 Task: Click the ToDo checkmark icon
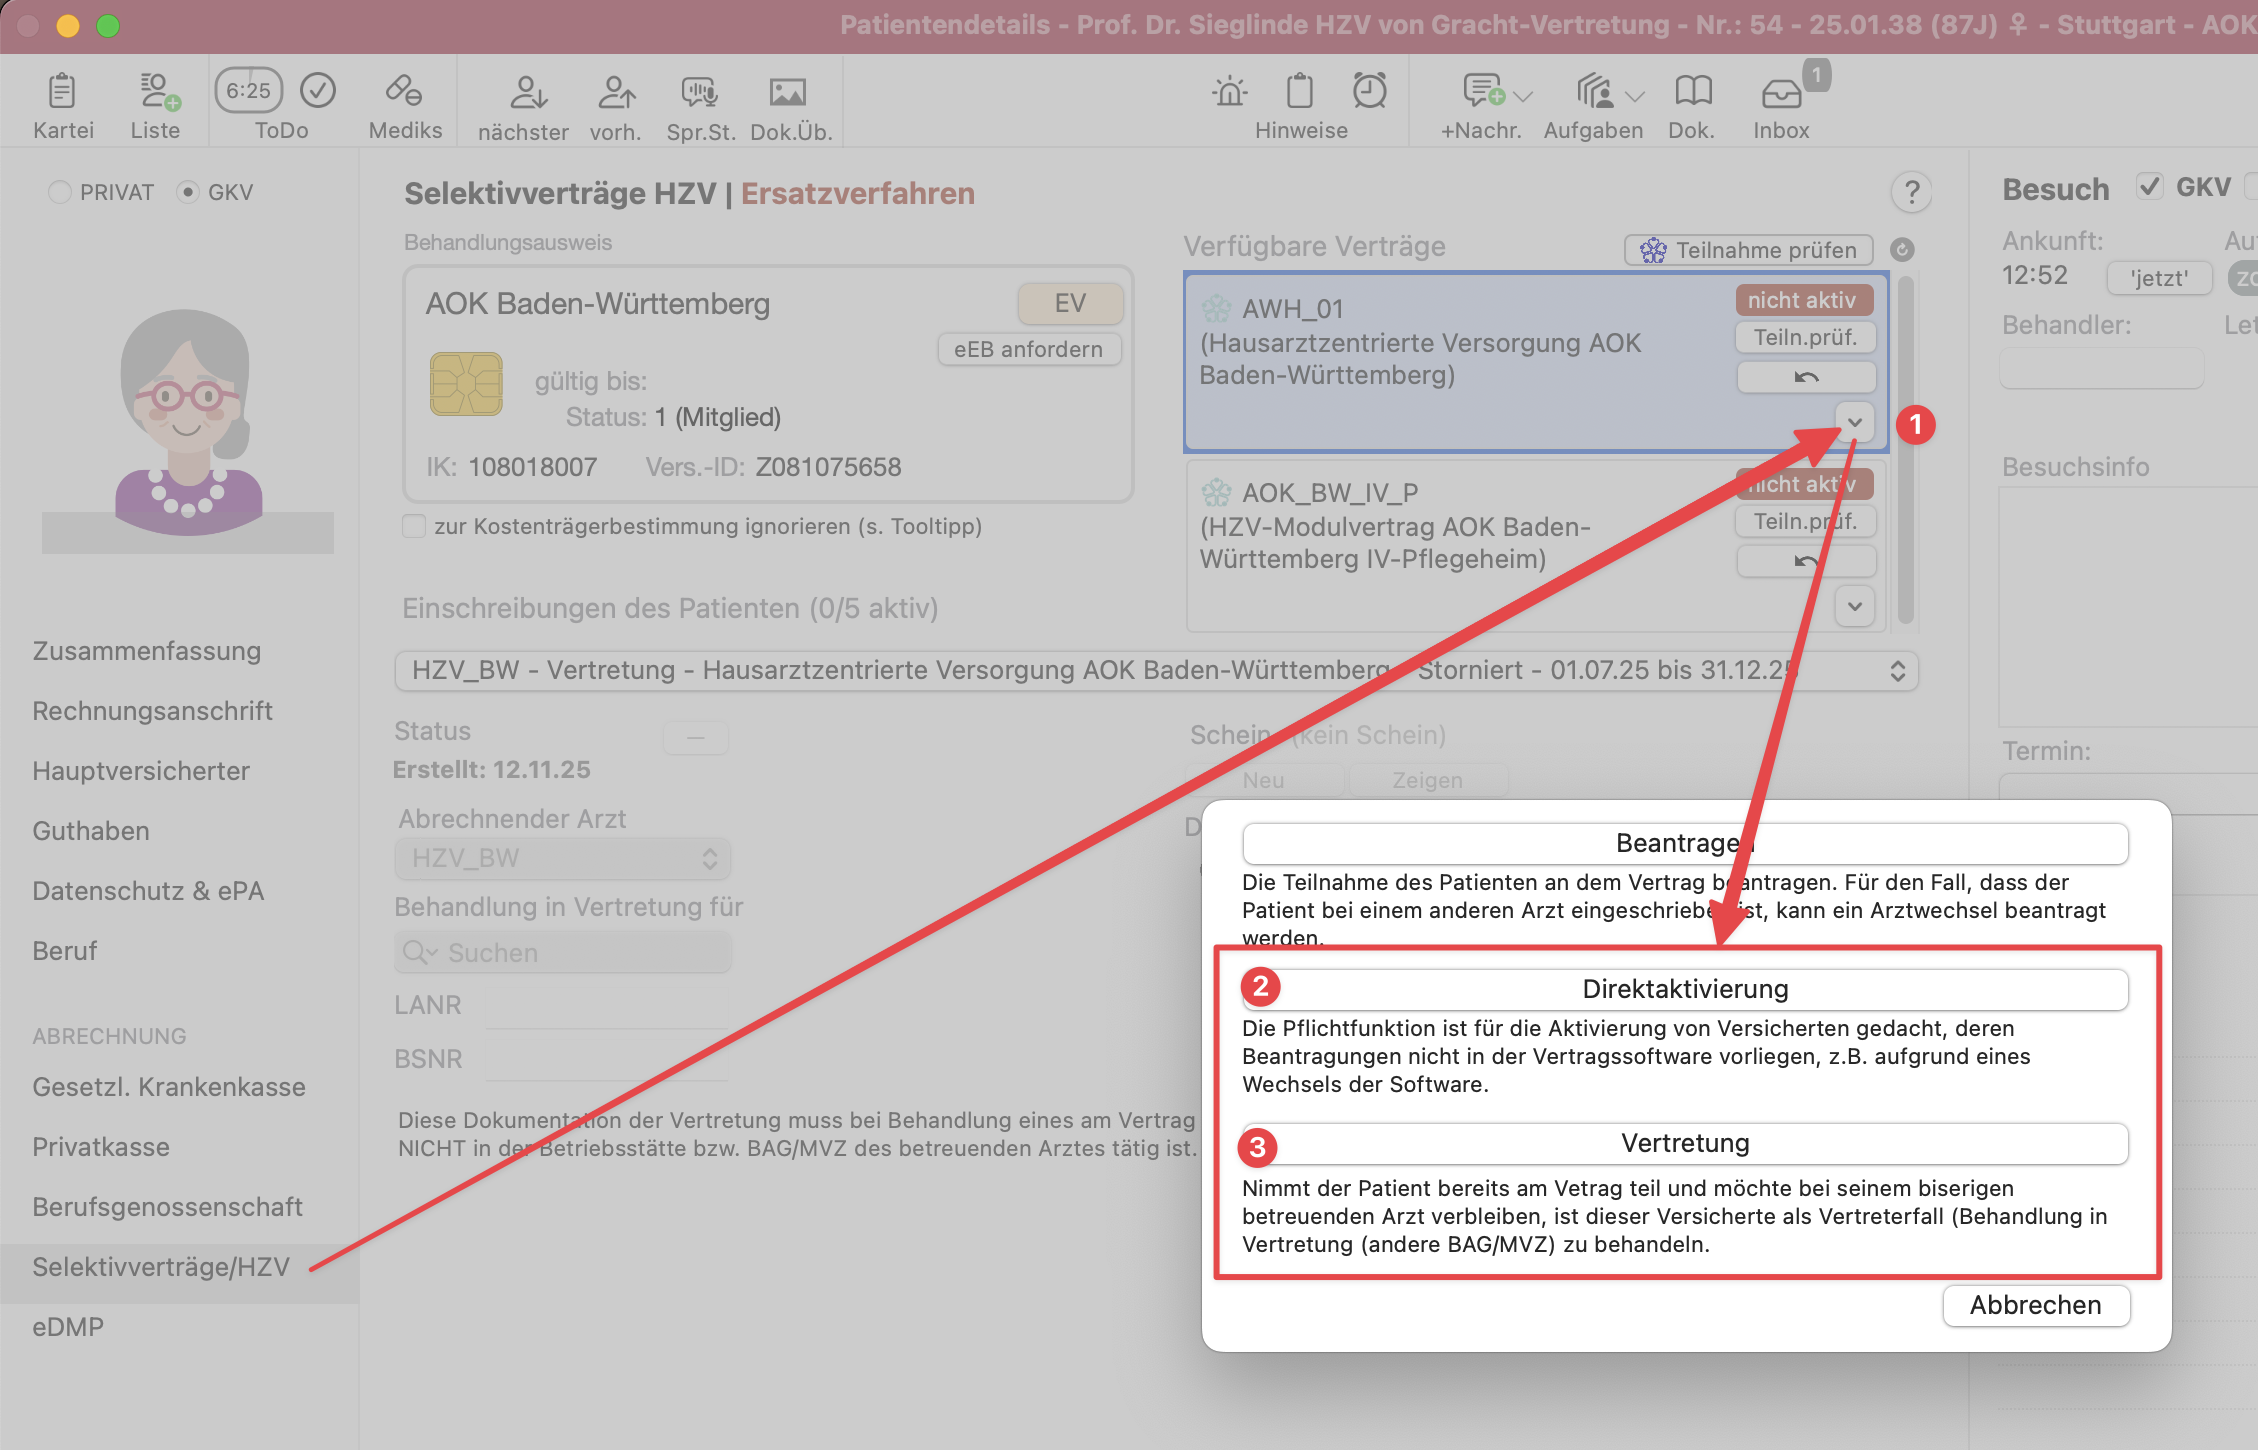318,91
